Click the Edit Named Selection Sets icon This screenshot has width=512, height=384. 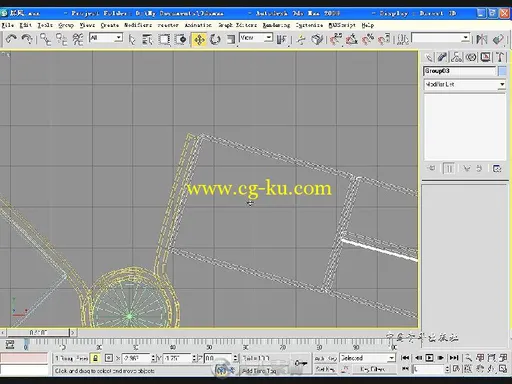(x=403, y=39)
